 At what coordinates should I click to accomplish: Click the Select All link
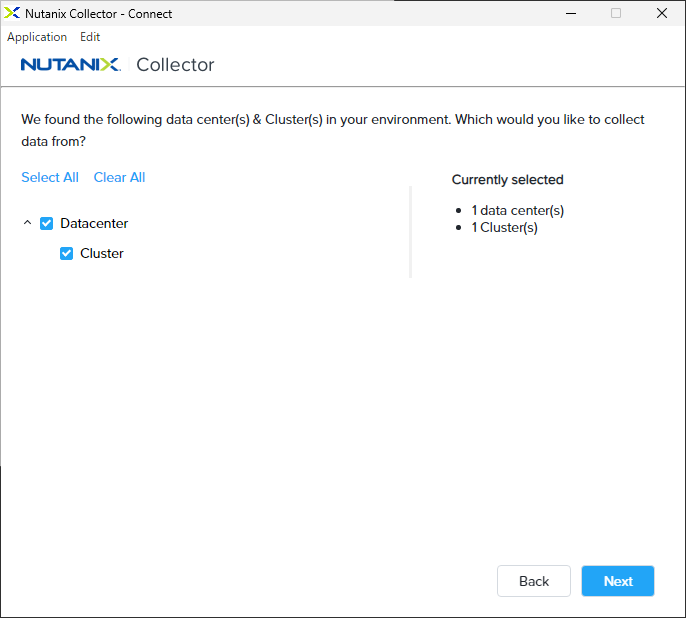pyautogui.click(x=50, y=177)
